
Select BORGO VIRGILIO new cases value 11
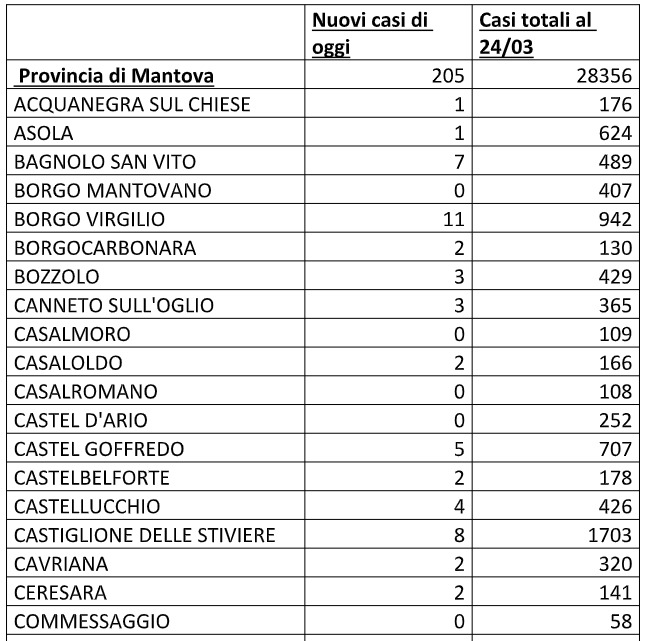pos(454,219)
